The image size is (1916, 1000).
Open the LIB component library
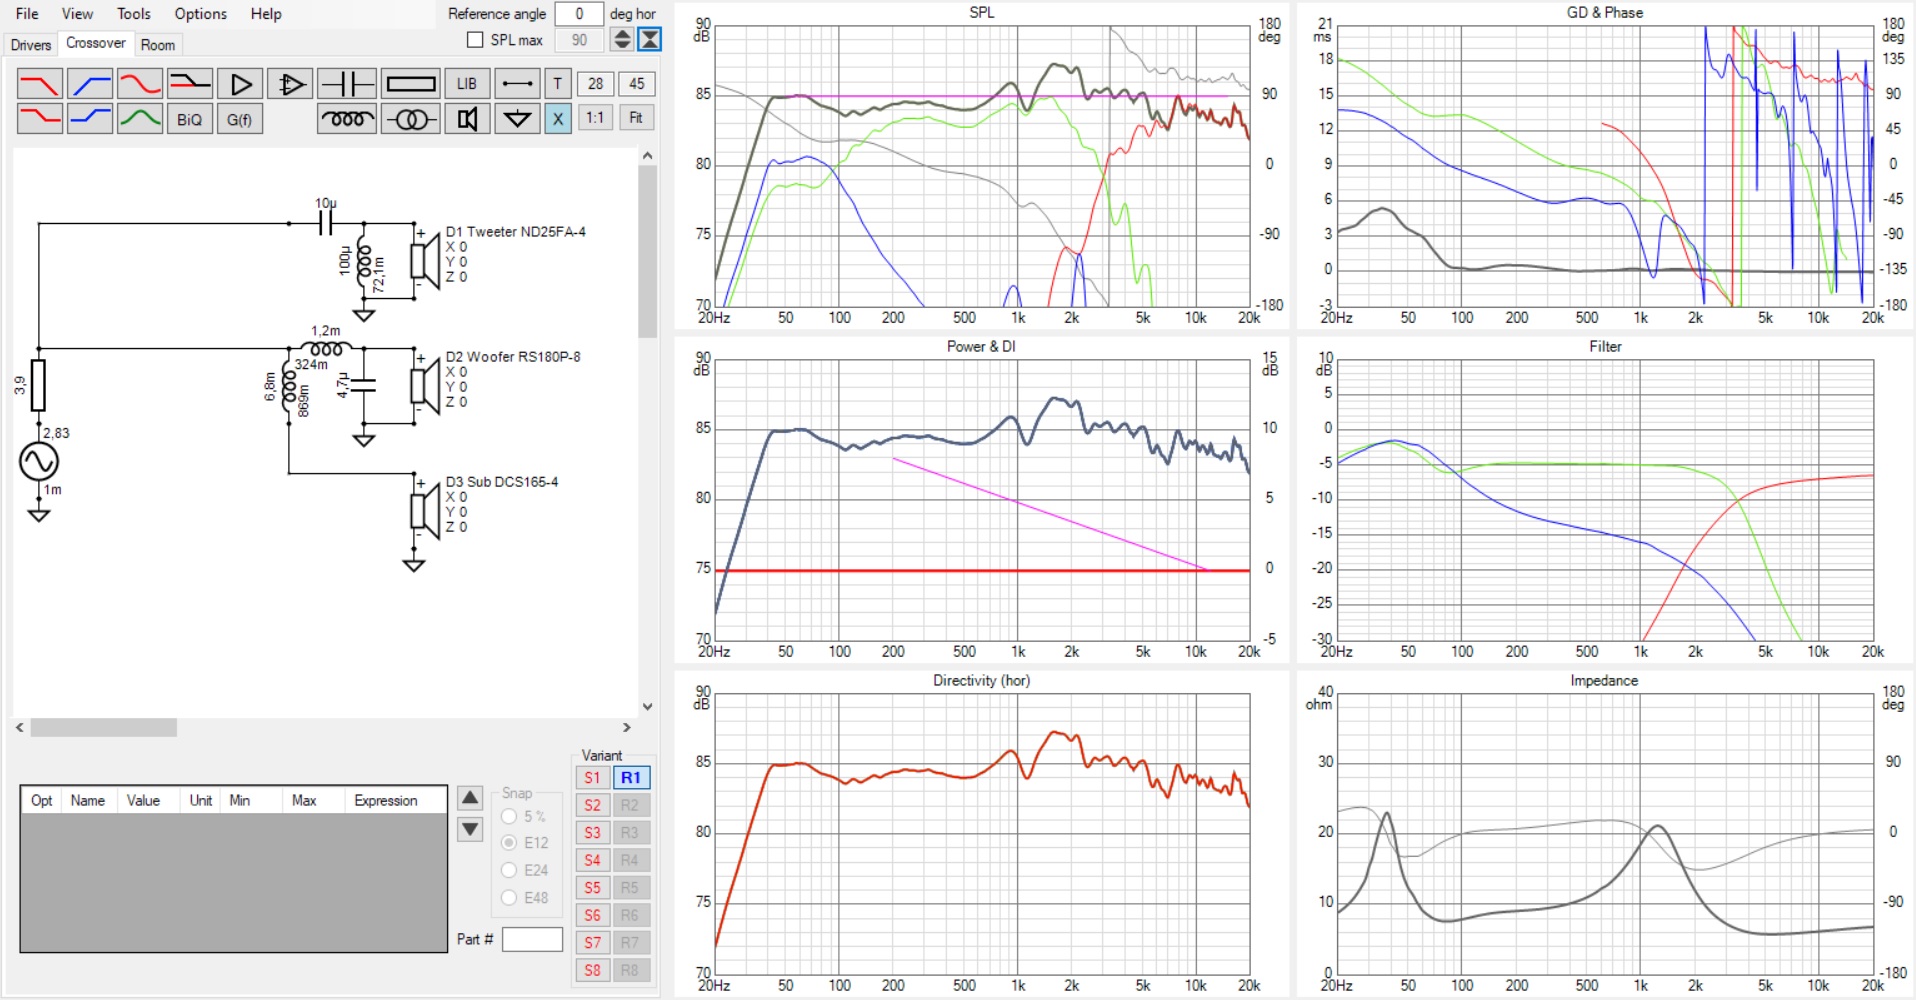click(467, 84)
